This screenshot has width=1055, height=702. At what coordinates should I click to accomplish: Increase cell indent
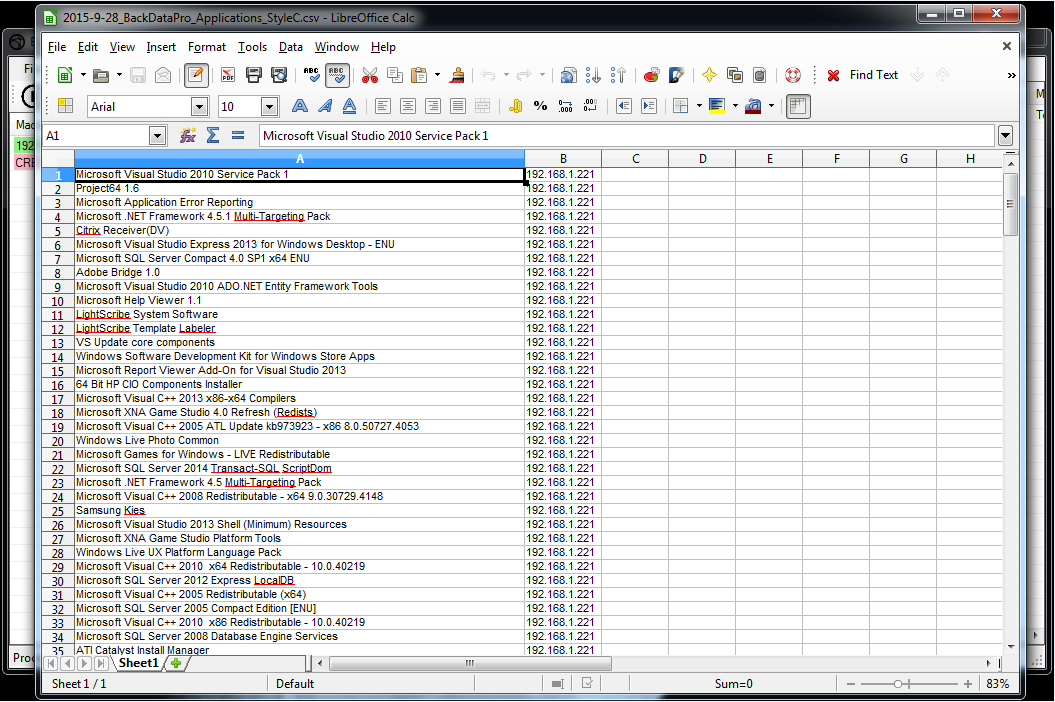(x=649, y=106)
